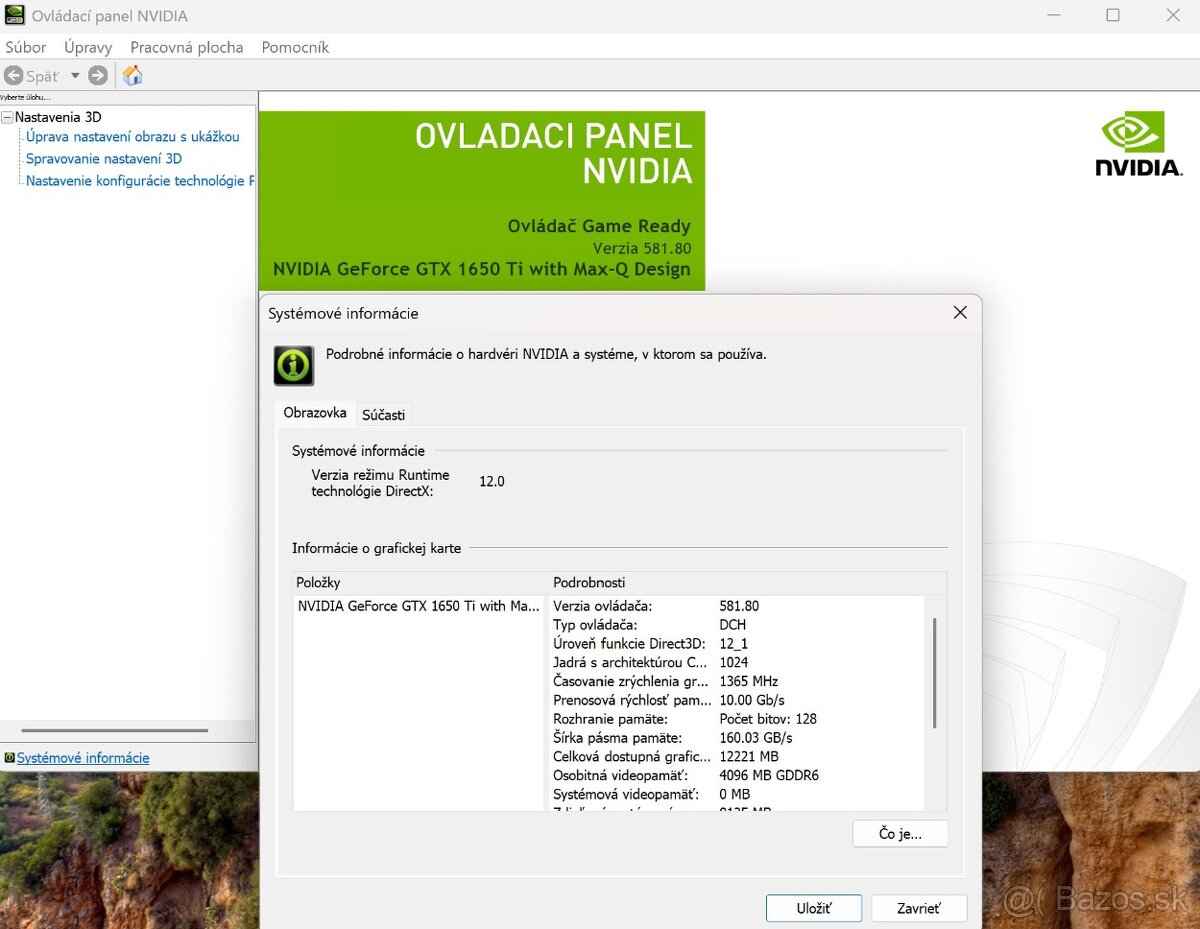Viewport: 1200px width, 929px height.
Task: Open the Úpravy menu
Action: click(x=88, y=47)
